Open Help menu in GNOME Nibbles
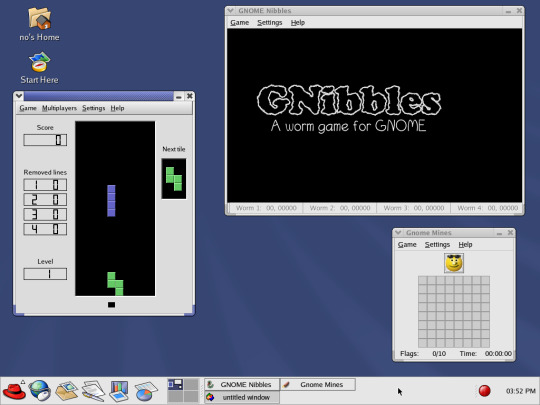 pyautogui.click(x=298, y=23)
